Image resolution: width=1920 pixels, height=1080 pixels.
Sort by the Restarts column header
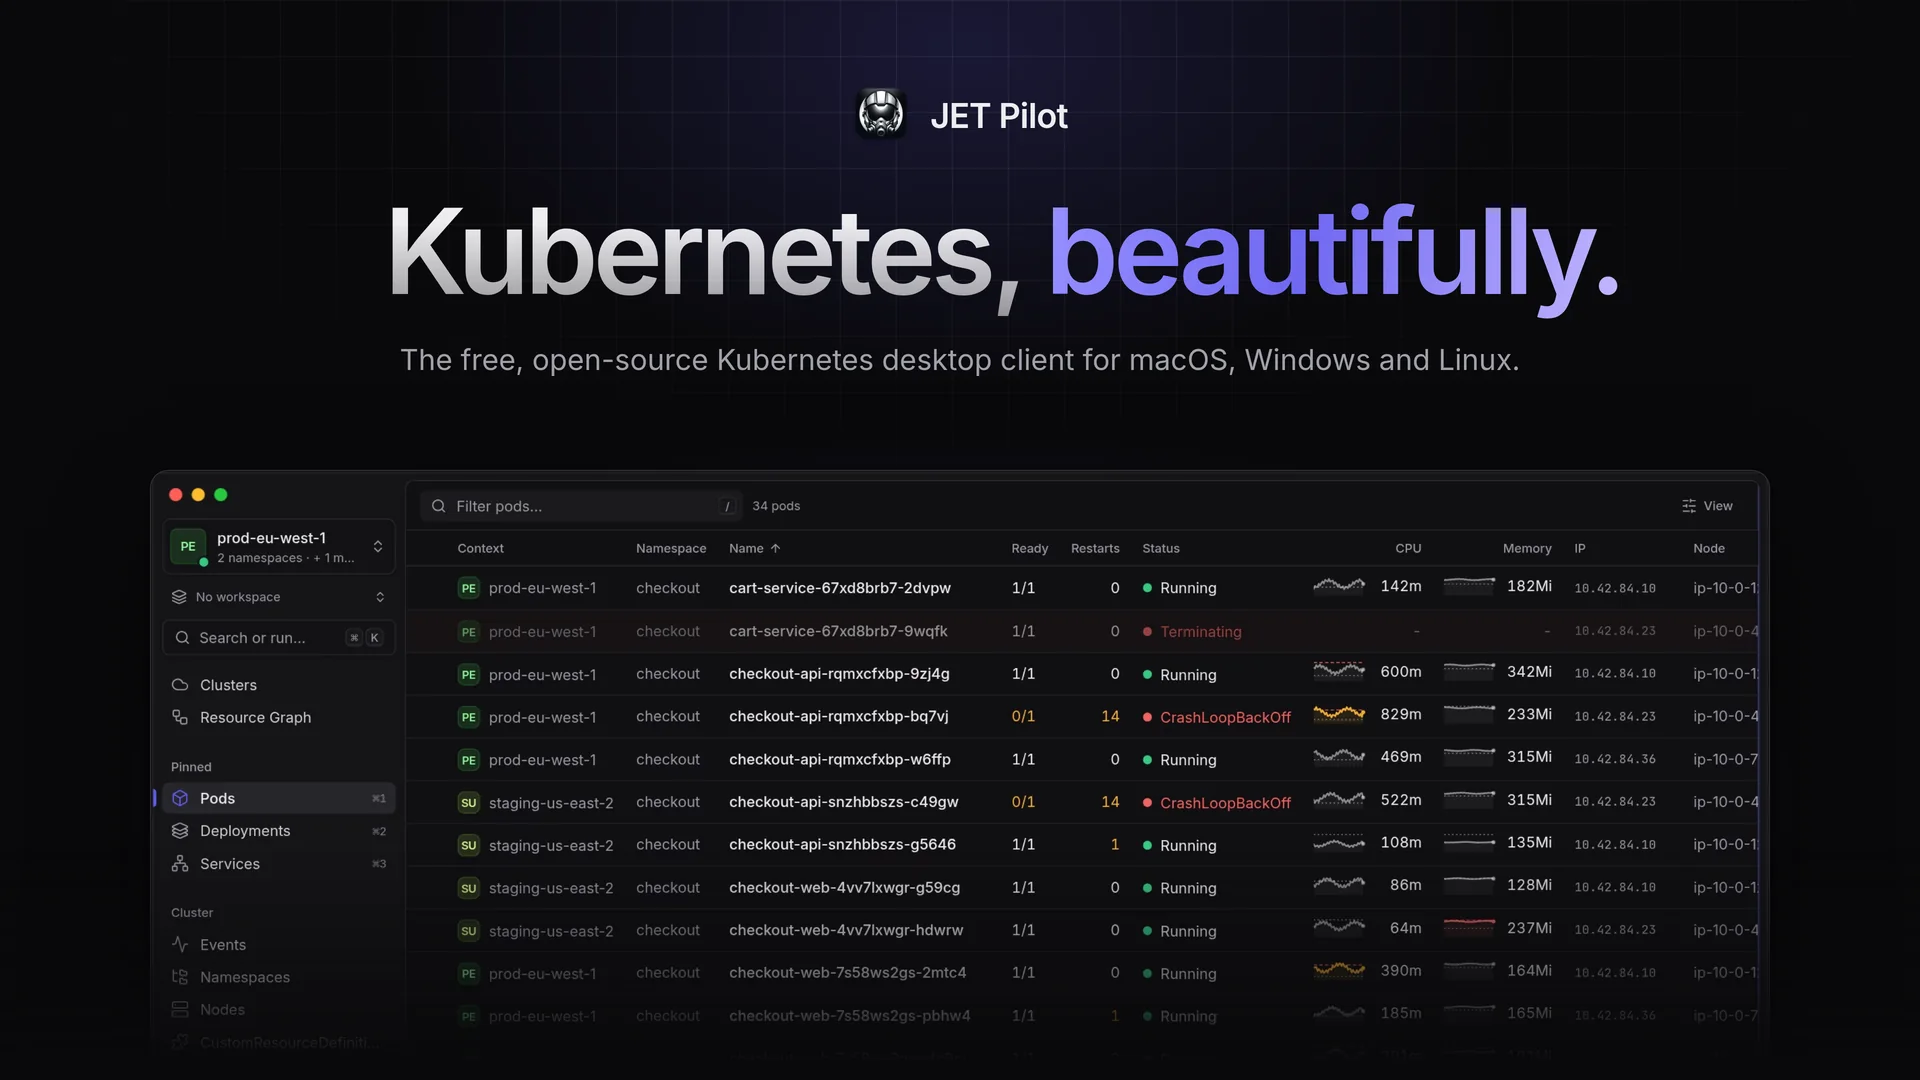tap(1095, 548)
